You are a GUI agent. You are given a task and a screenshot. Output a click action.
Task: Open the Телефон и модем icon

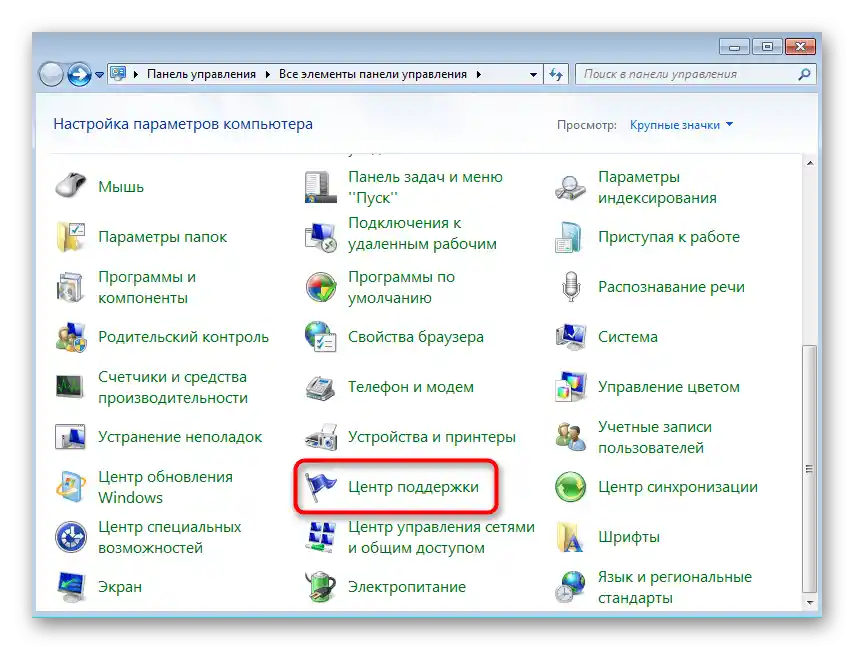point(320,387)
